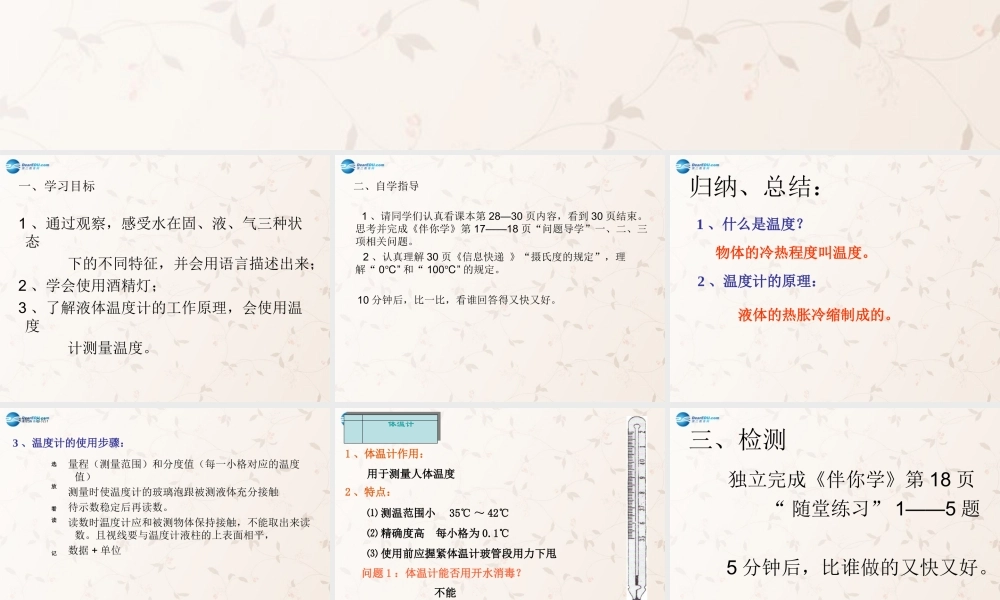Select the answer '不能'
Viewport: 1000px width, 600px height.
[445, 592]
